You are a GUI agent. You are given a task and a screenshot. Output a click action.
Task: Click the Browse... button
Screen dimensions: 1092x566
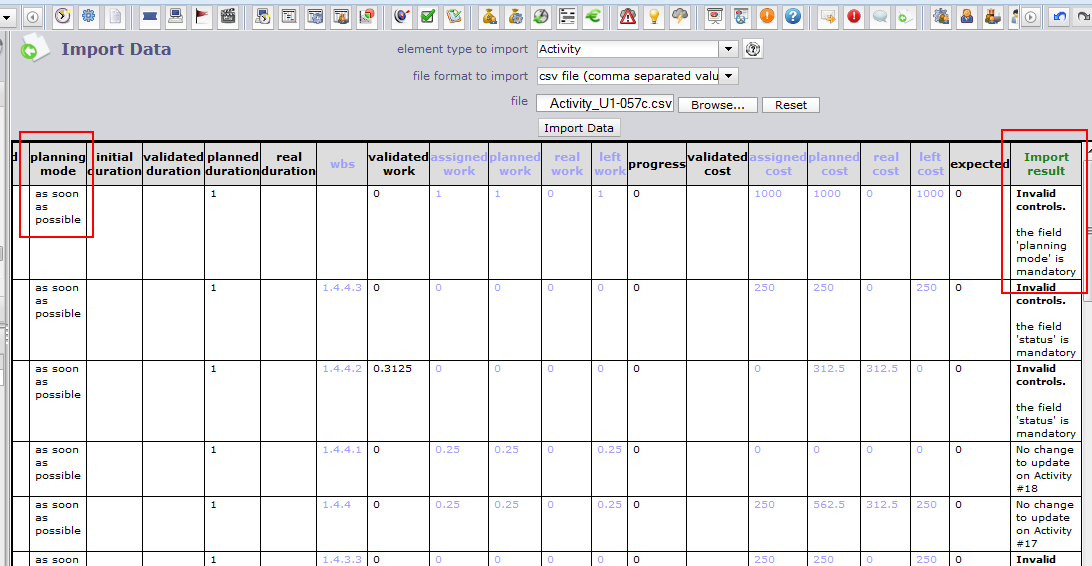pos(717,105)
